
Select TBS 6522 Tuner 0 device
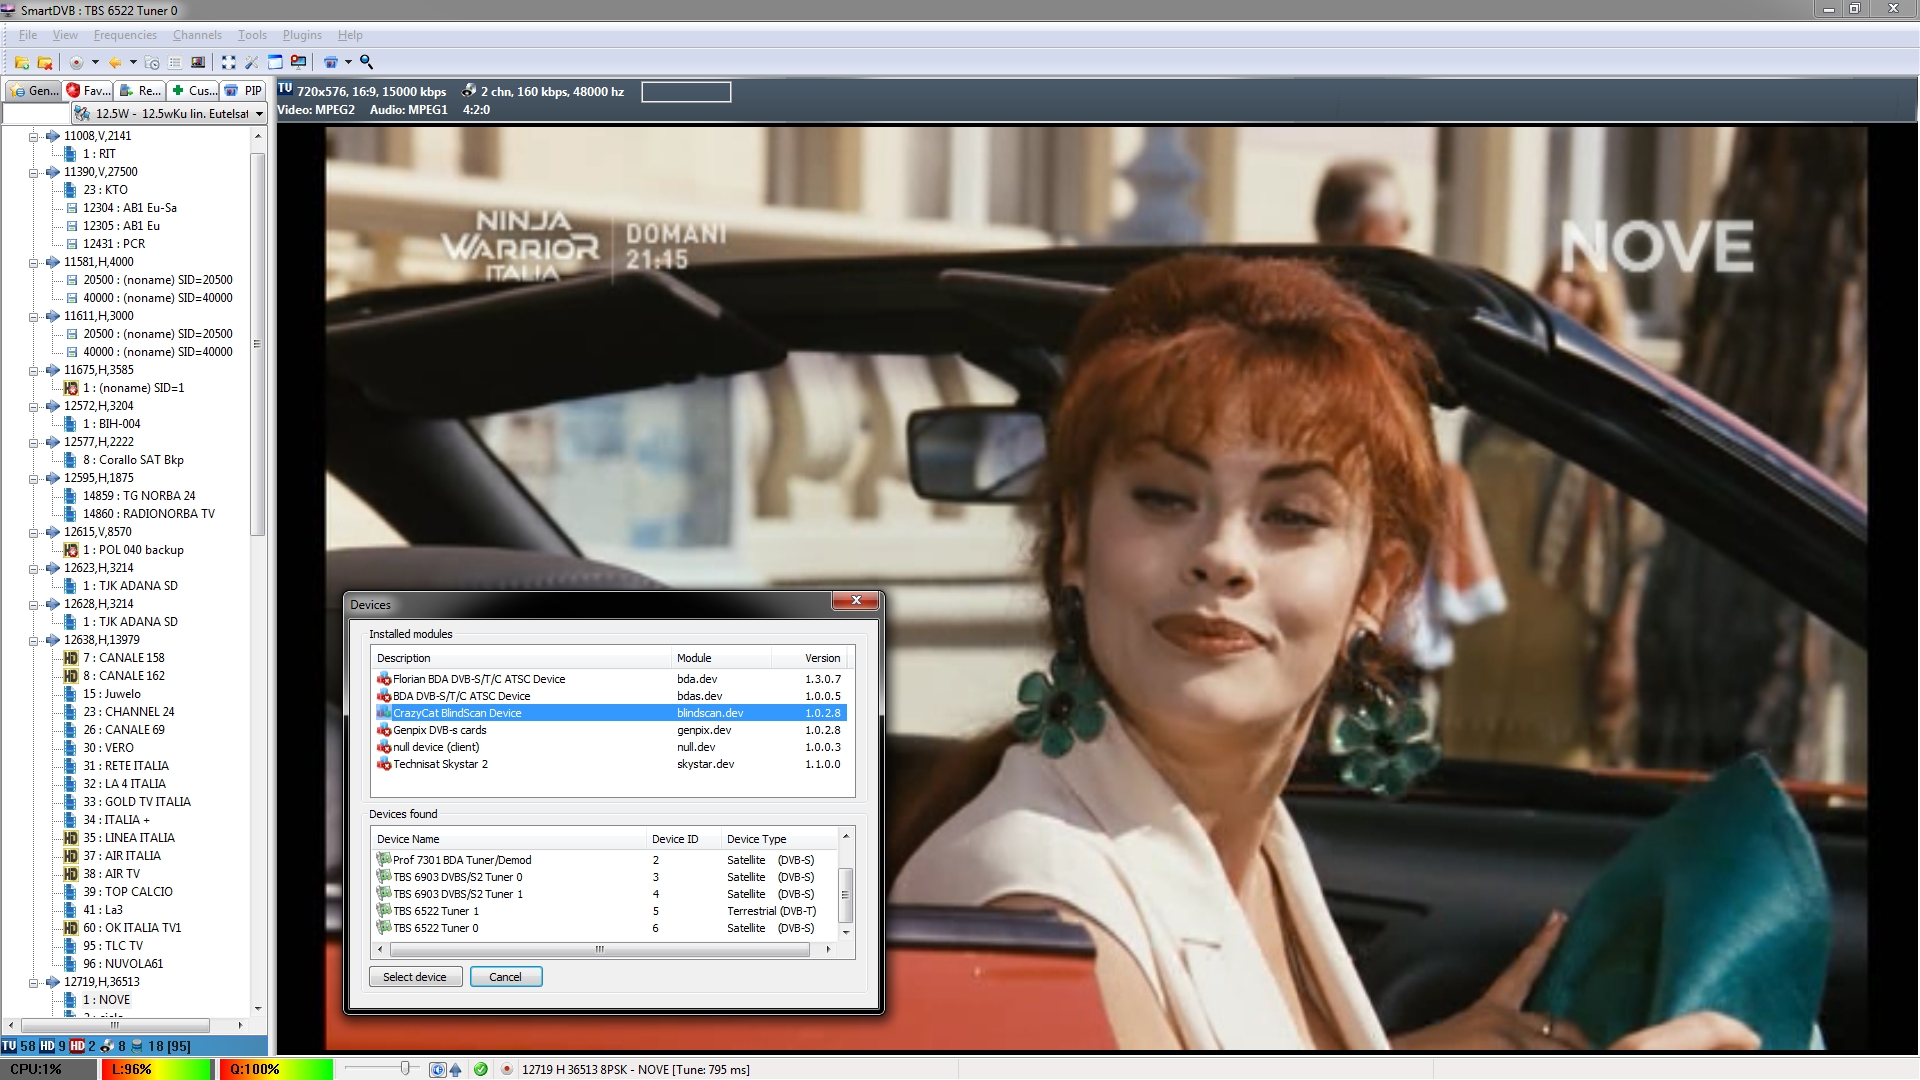(x=606, y=928)
